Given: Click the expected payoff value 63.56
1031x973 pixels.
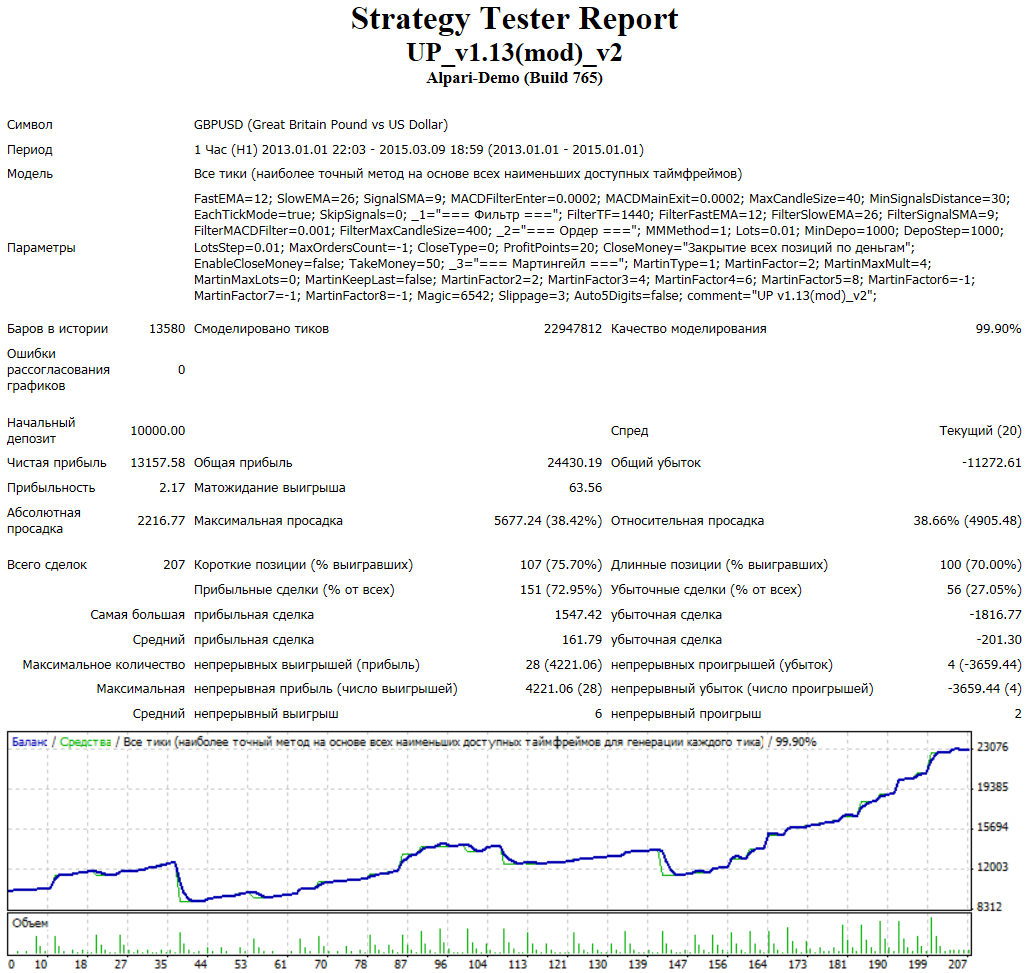Looking at the screenshot, I should [585, 488].
